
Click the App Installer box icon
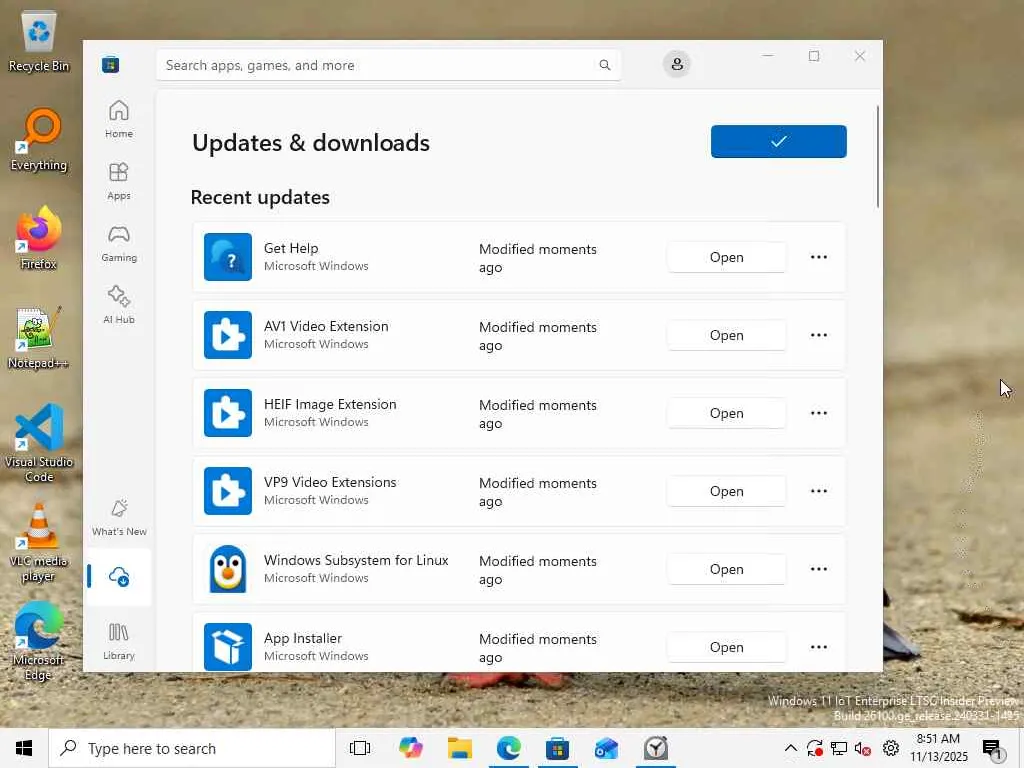[x=227, y=647]
